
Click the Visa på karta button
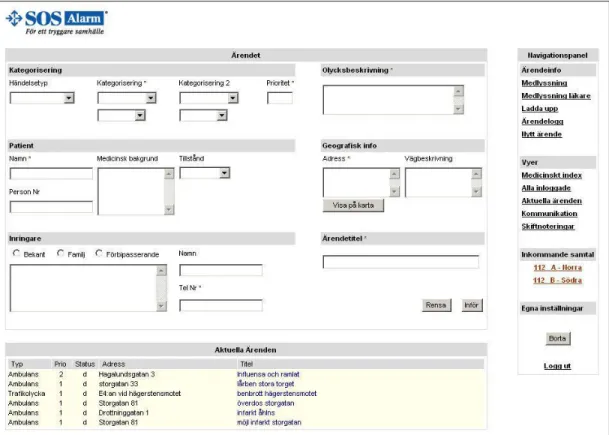point(353,205)
